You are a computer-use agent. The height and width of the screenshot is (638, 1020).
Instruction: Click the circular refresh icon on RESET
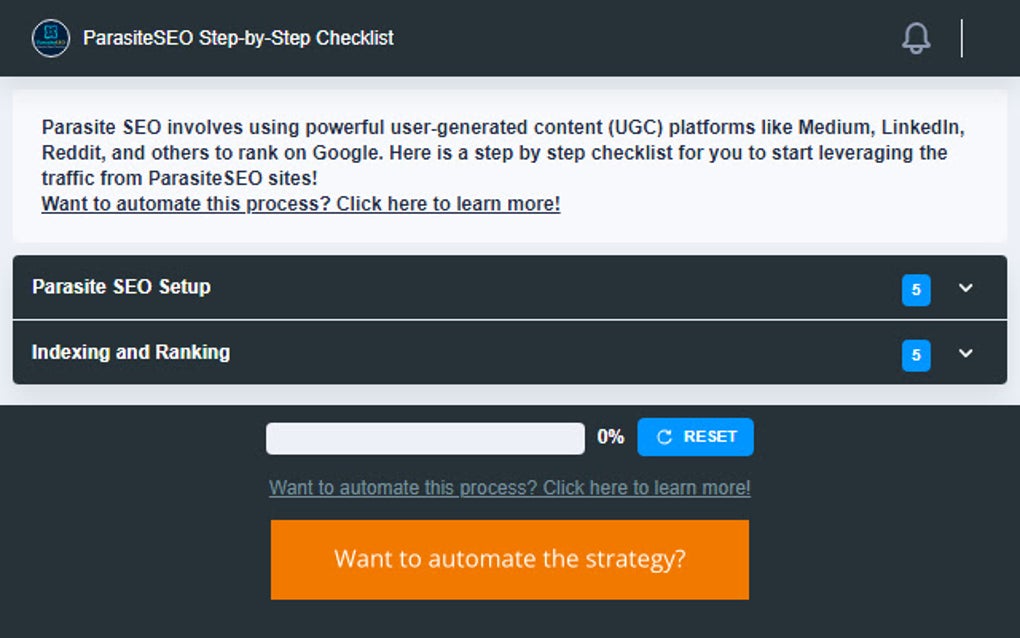click(662, 436)
